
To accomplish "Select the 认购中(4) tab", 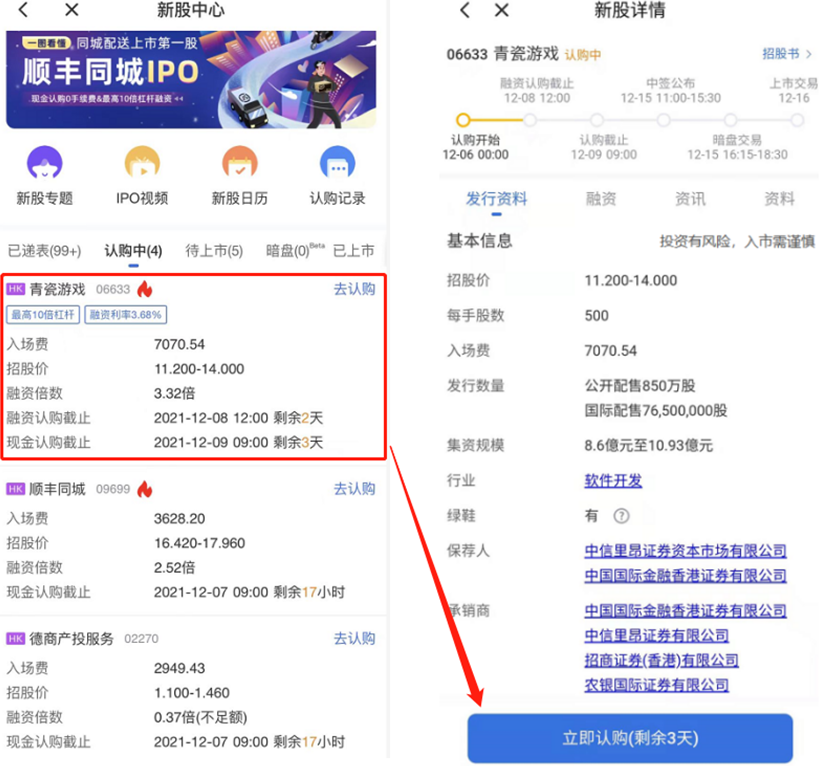I will (133, 251).
